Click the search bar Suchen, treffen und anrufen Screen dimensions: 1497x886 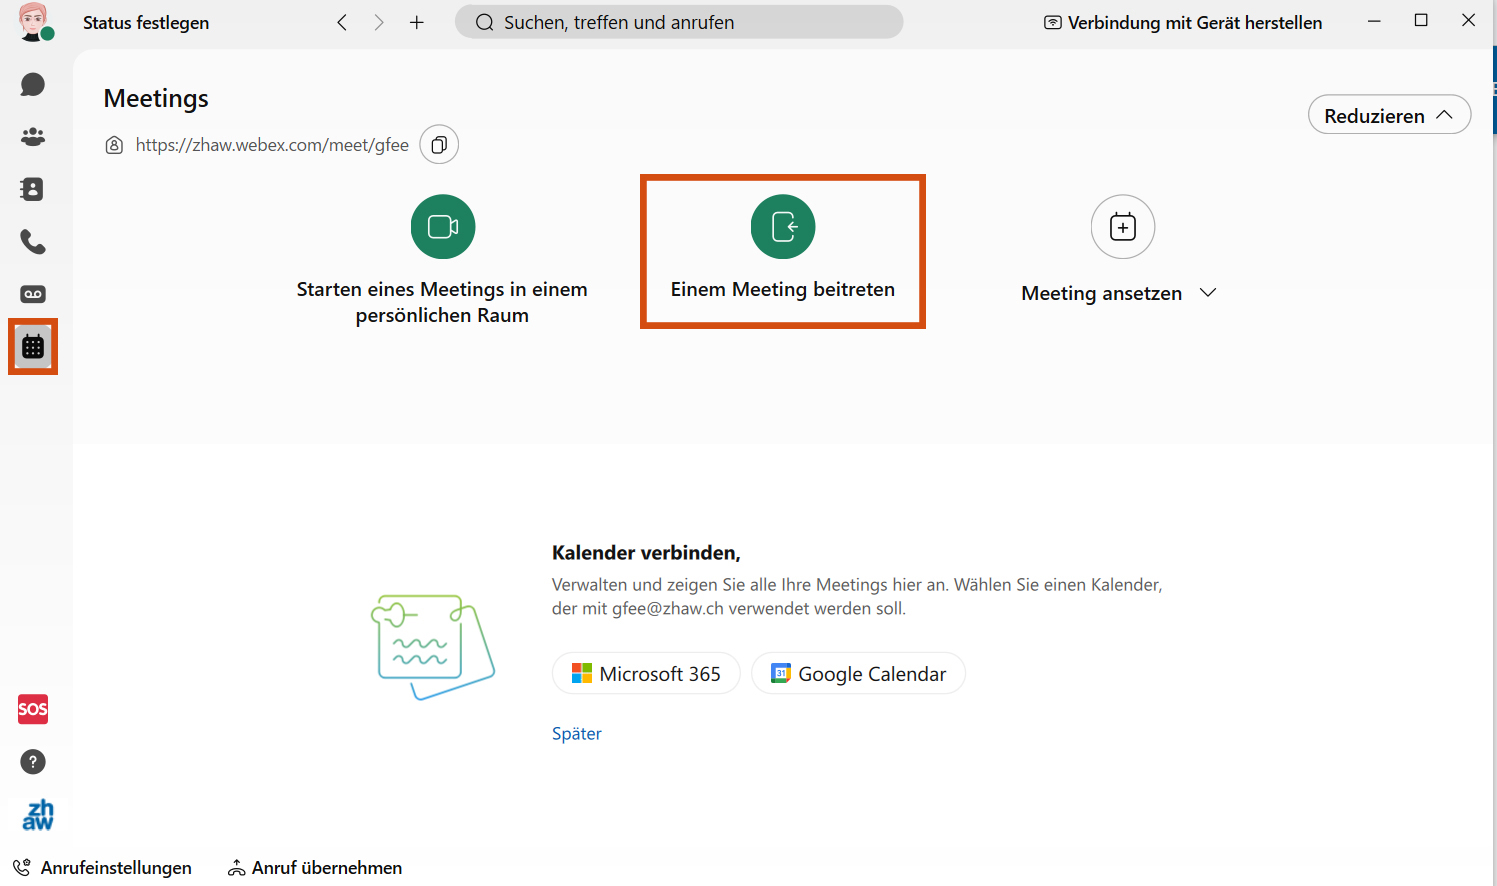click(679, 22)
